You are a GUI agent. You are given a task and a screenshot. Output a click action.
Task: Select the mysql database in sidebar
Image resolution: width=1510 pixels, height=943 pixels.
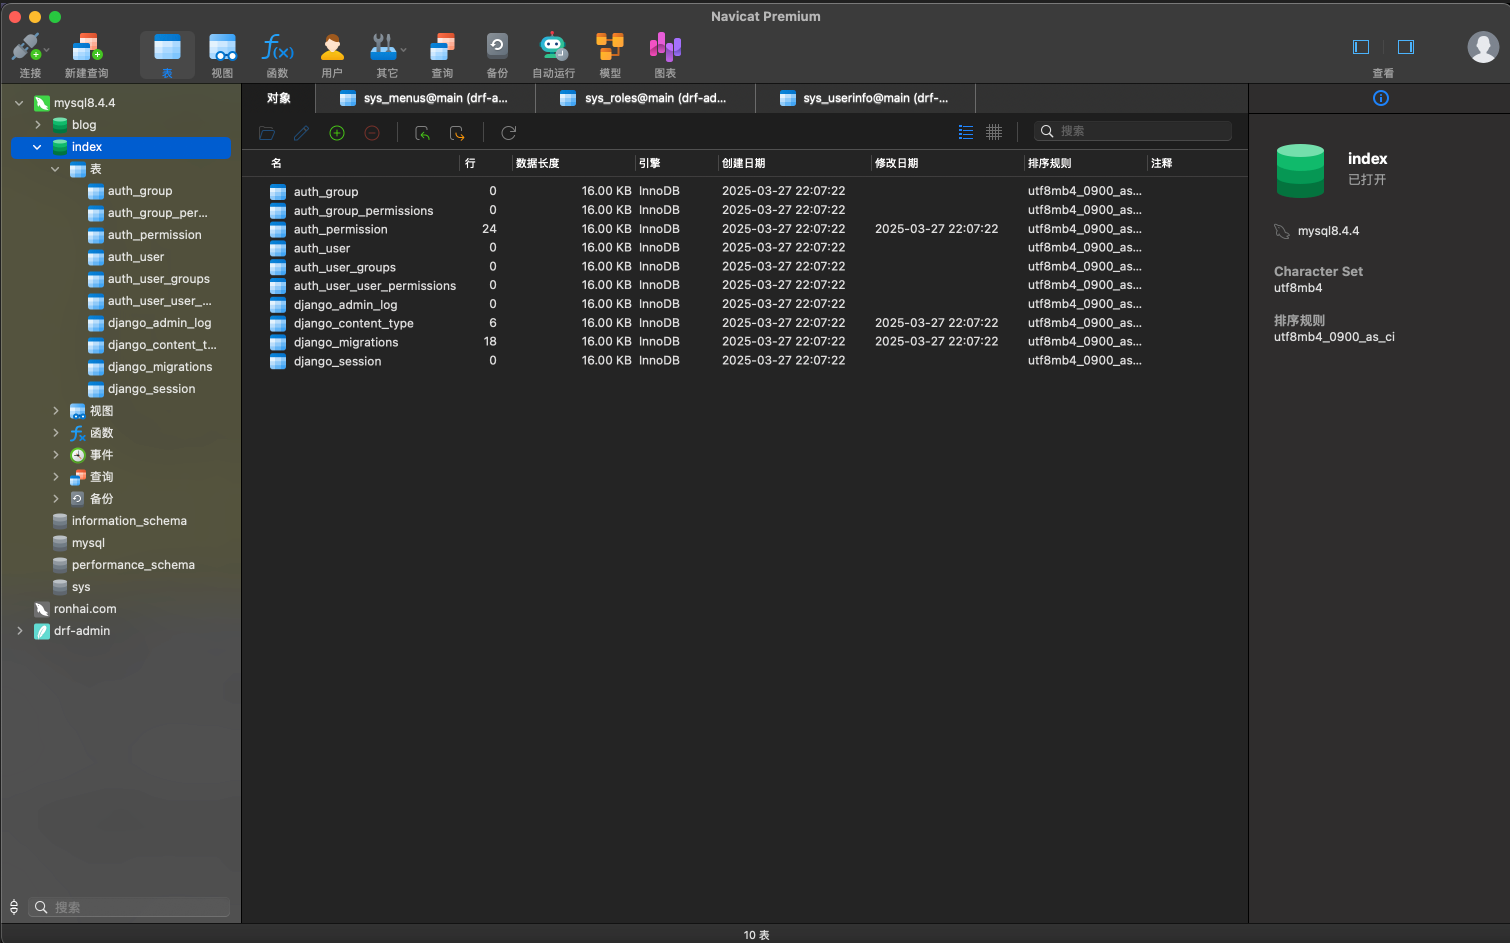pyautogui.click(x=88, y=543)
